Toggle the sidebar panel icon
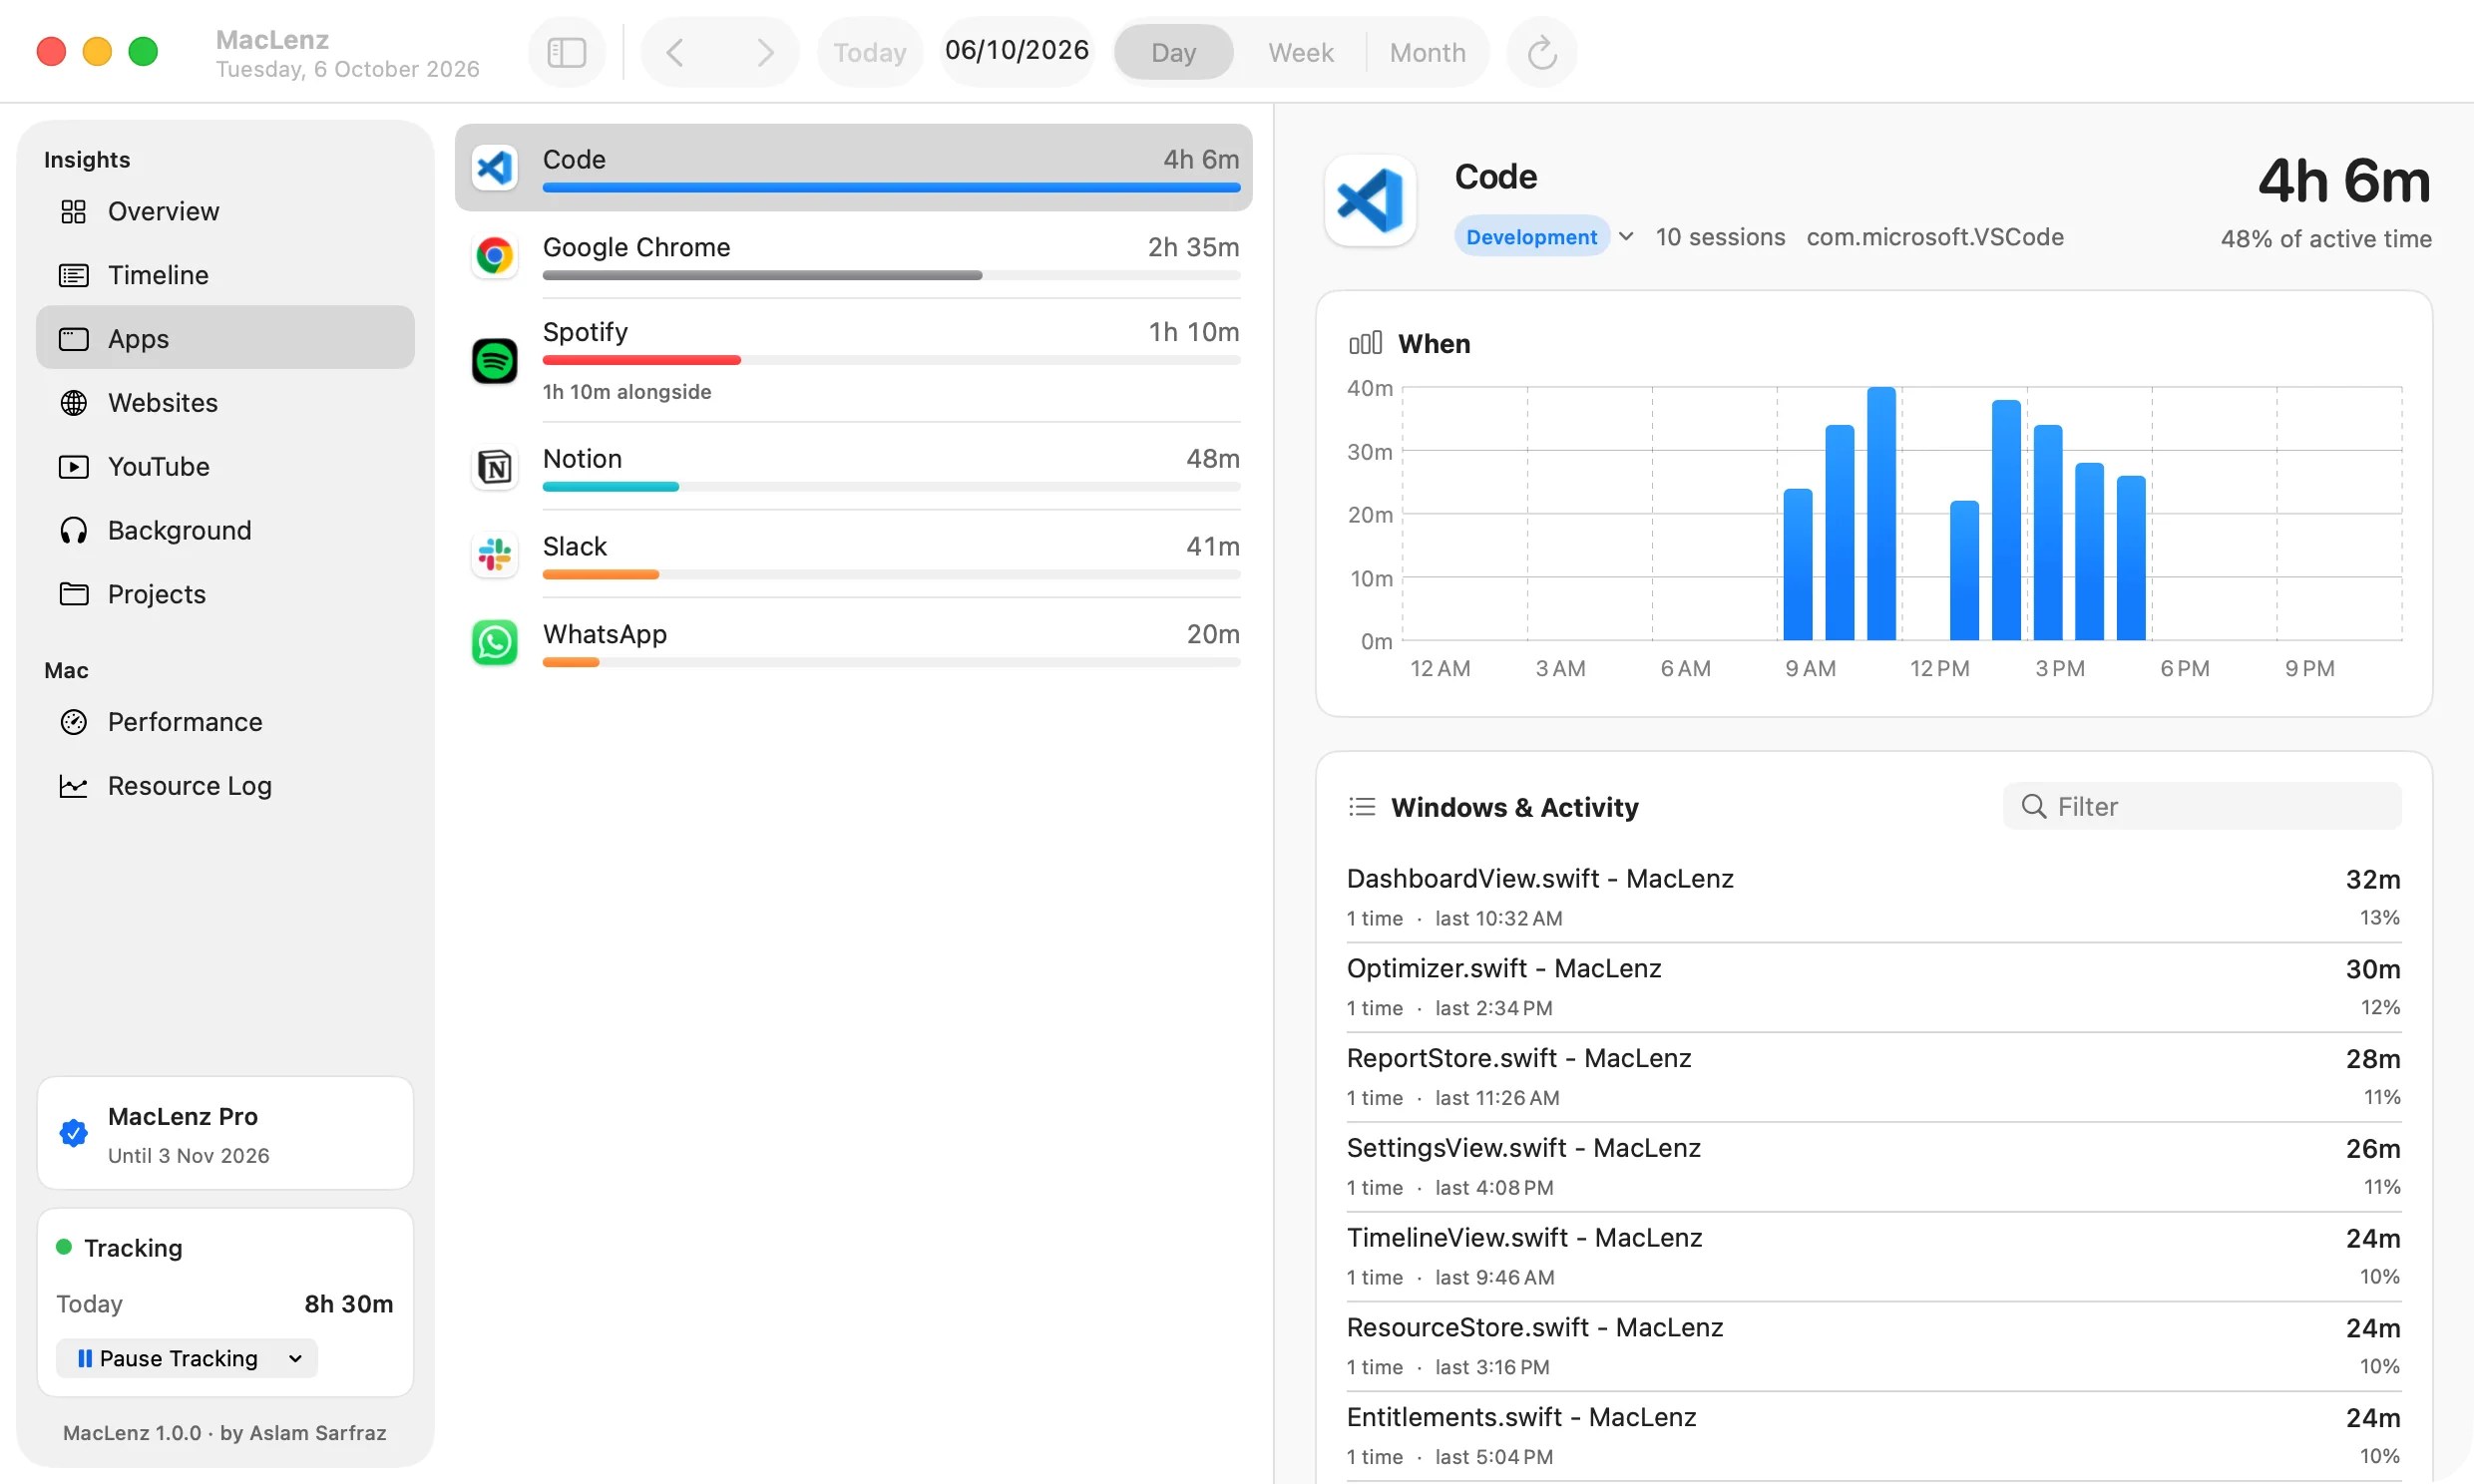 point(566,52)
